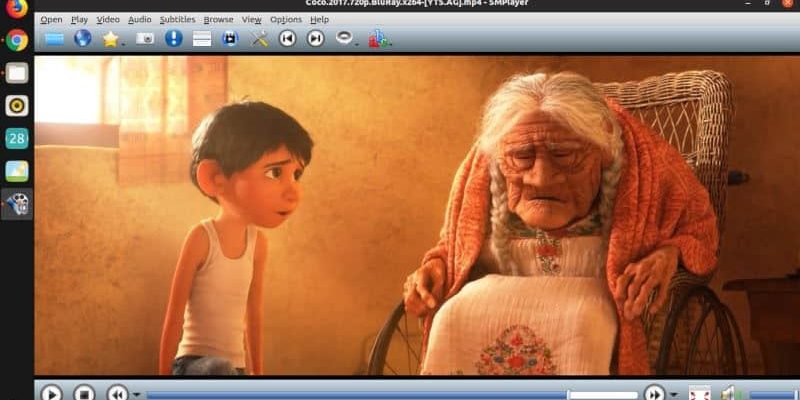Expand the ring icon dropdown arrow
Screen dimensions: 800x400
pyautogui.click(x=357, y=44)
